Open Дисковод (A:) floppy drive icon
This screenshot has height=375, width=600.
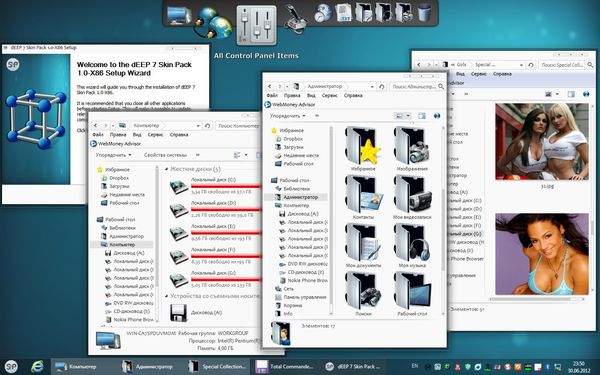179,313
